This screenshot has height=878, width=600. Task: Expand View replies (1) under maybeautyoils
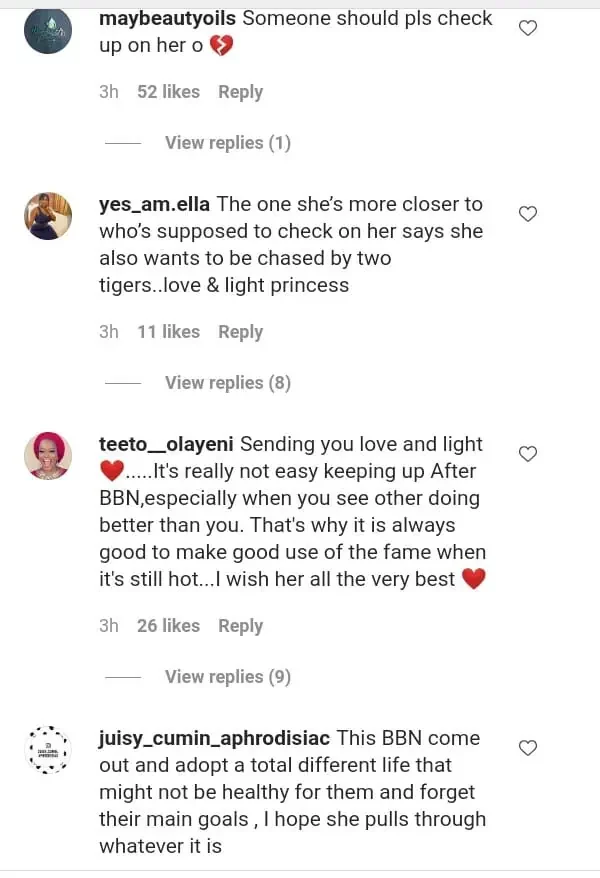pos(227,143)
